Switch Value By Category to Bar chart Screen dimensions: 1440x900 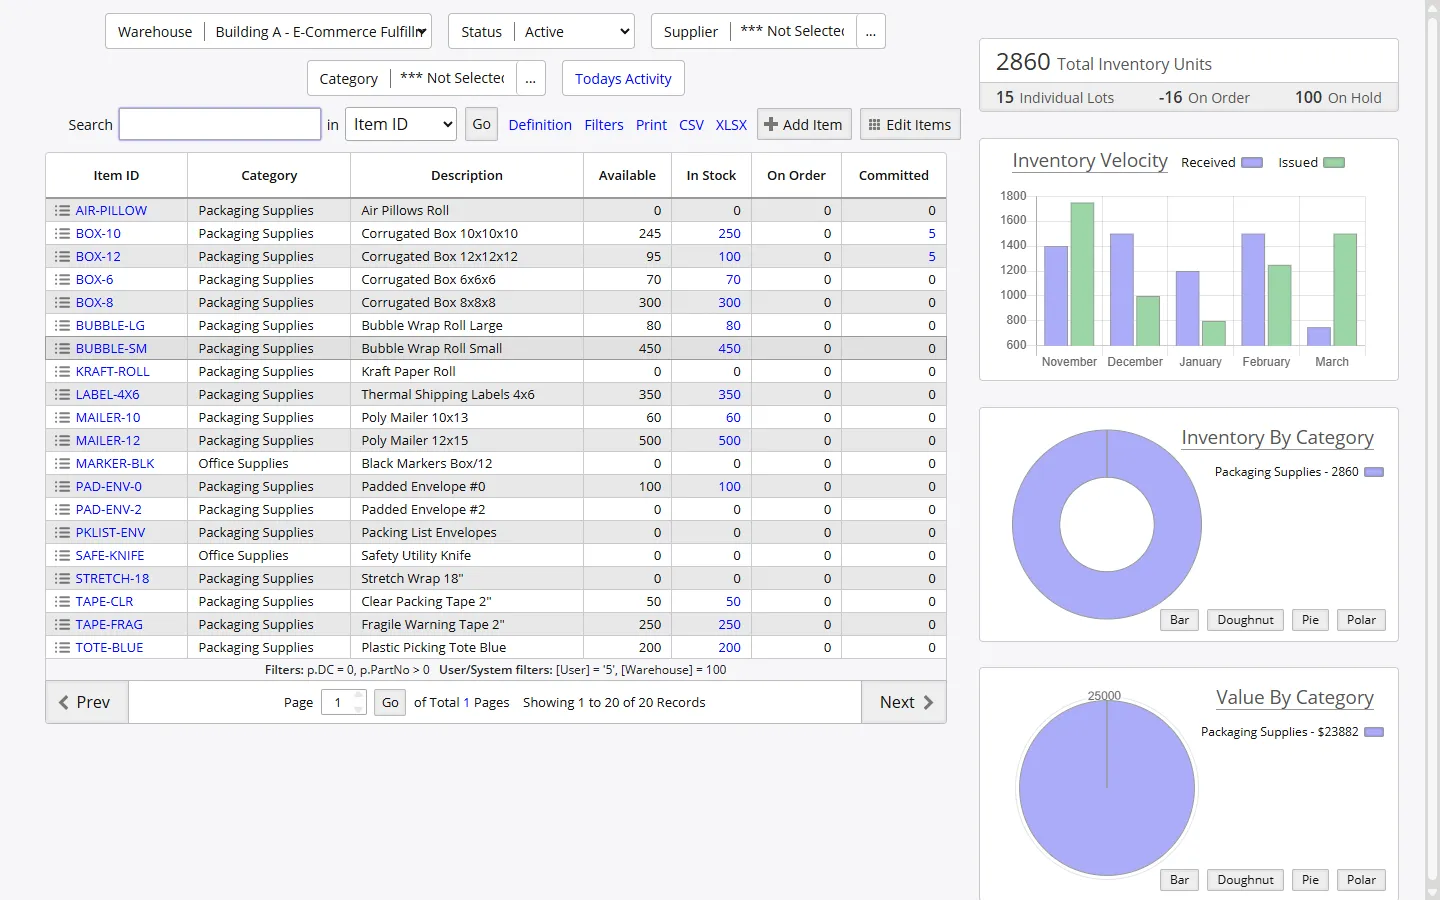(x=1179, y=879)
